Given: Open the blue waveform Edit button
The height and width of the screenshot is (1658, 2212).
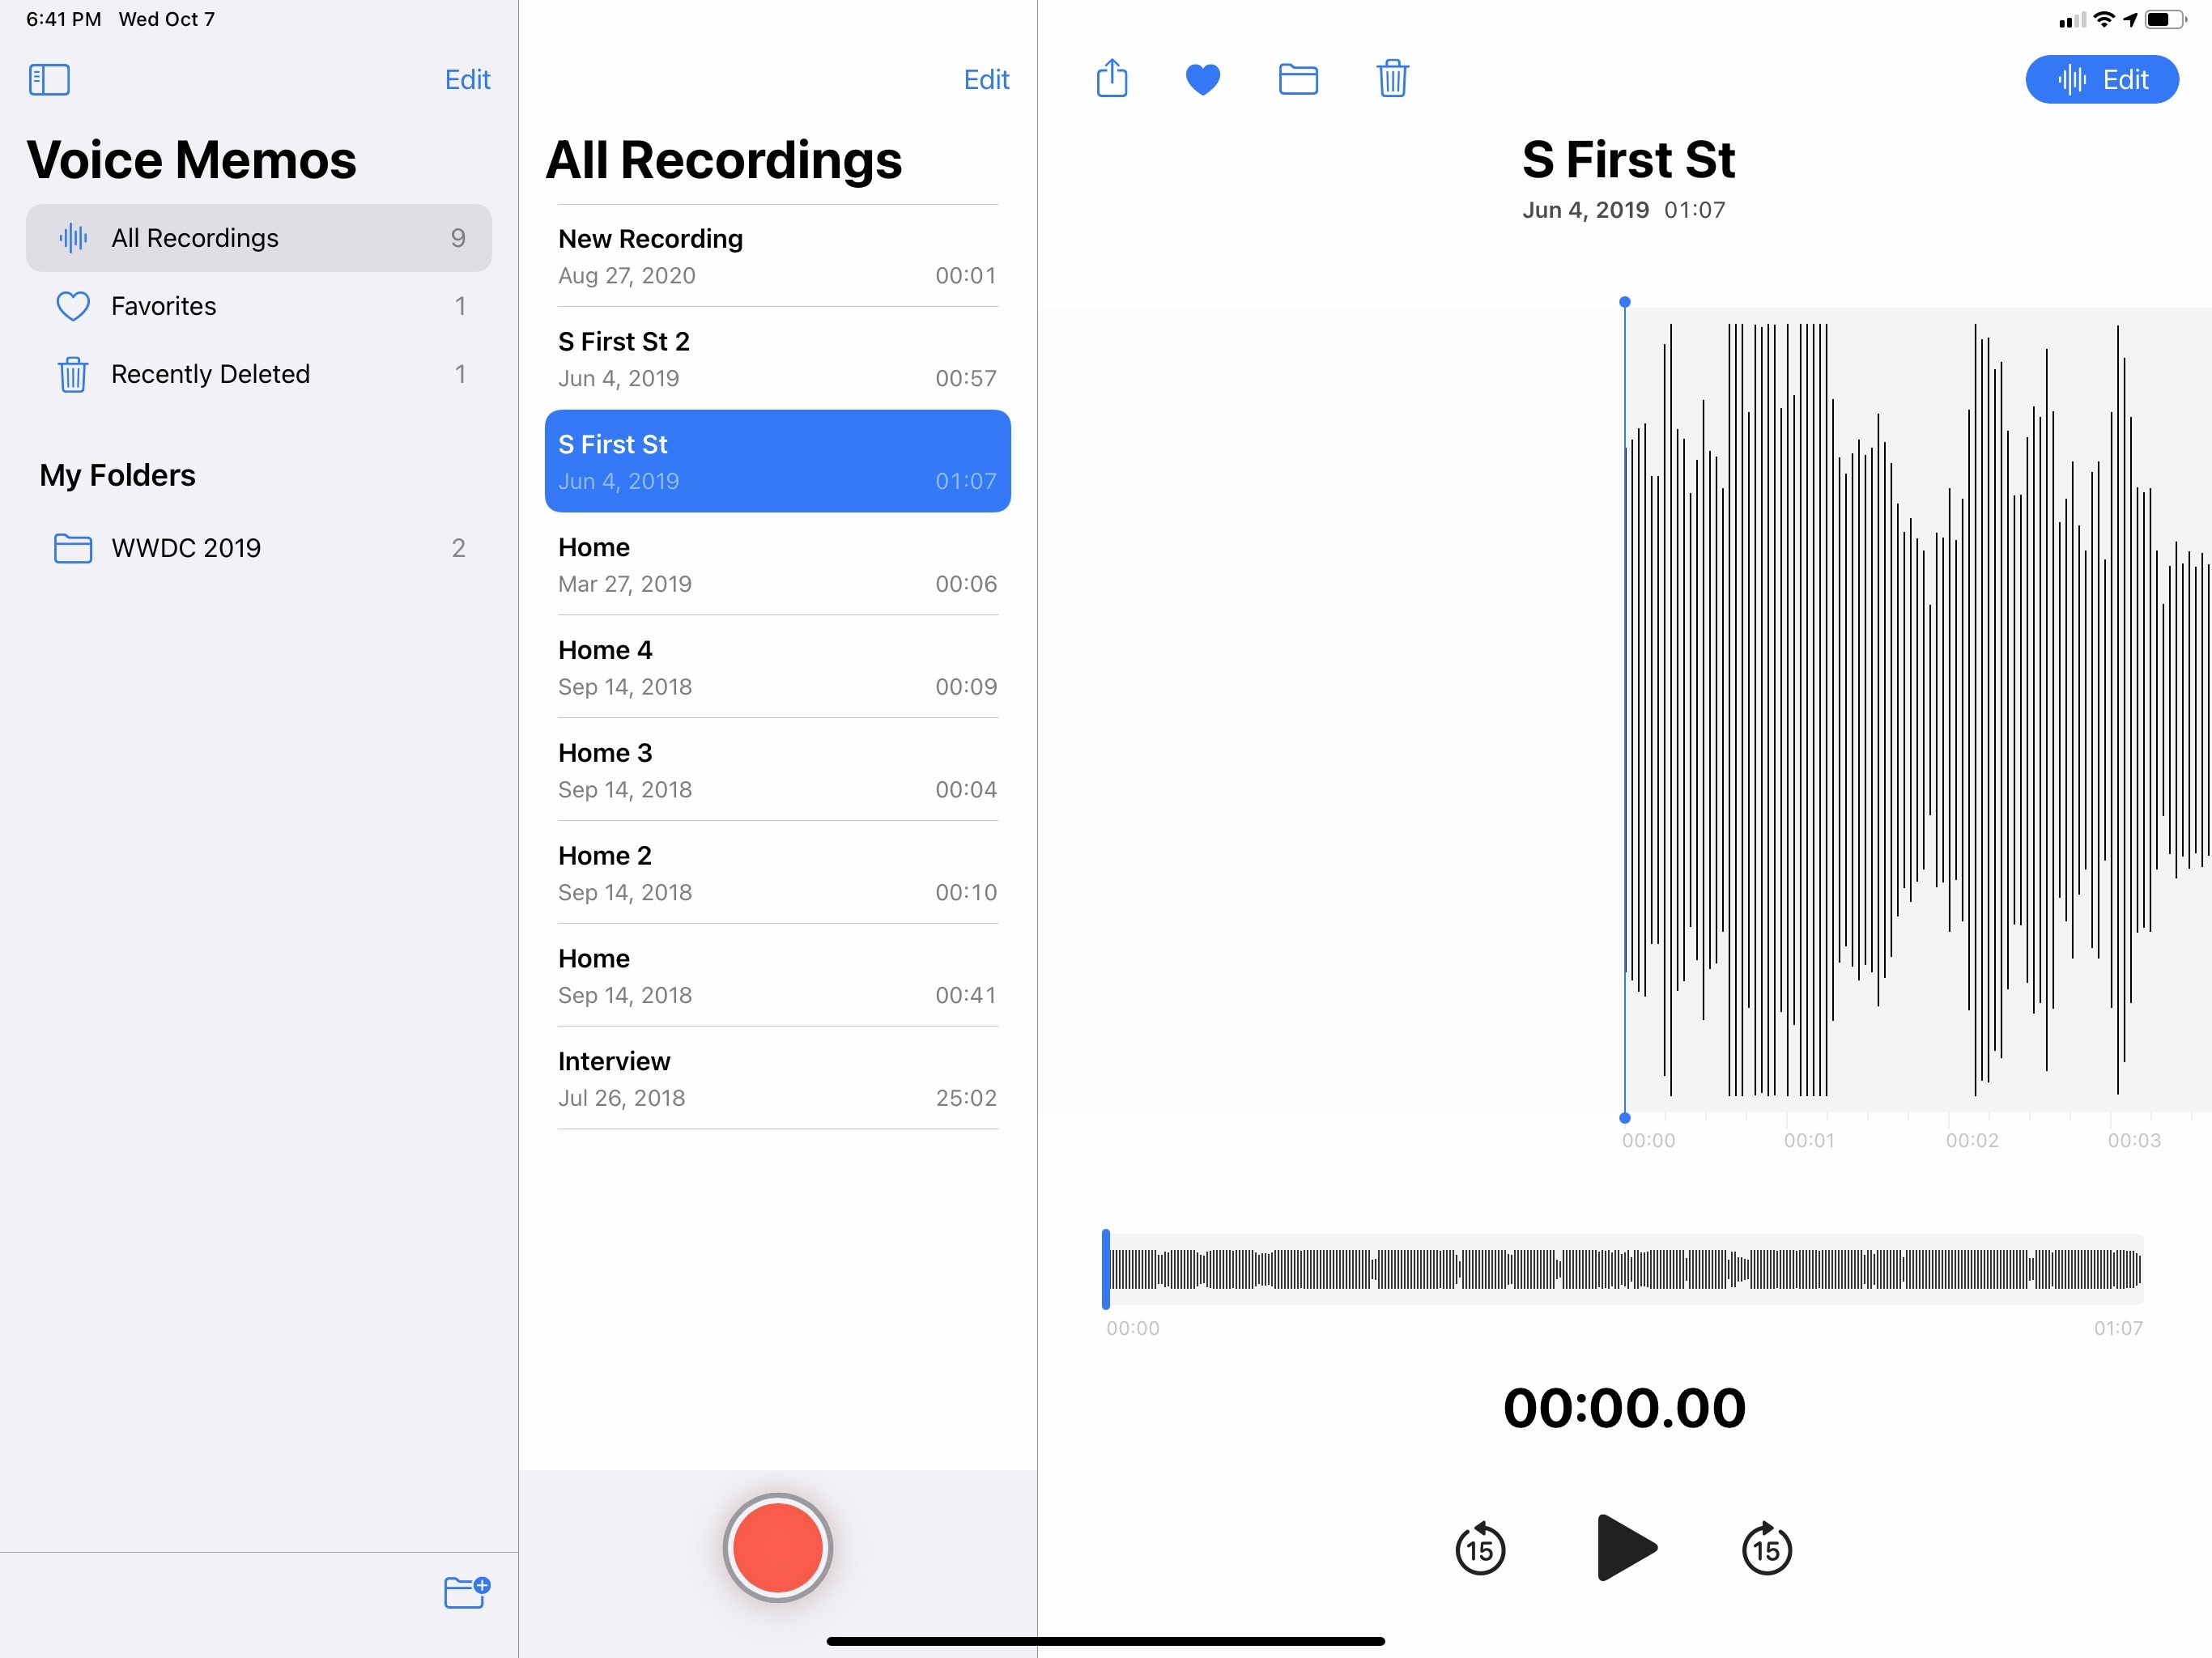Looking at the screenshot, I should pos(2102,79).
